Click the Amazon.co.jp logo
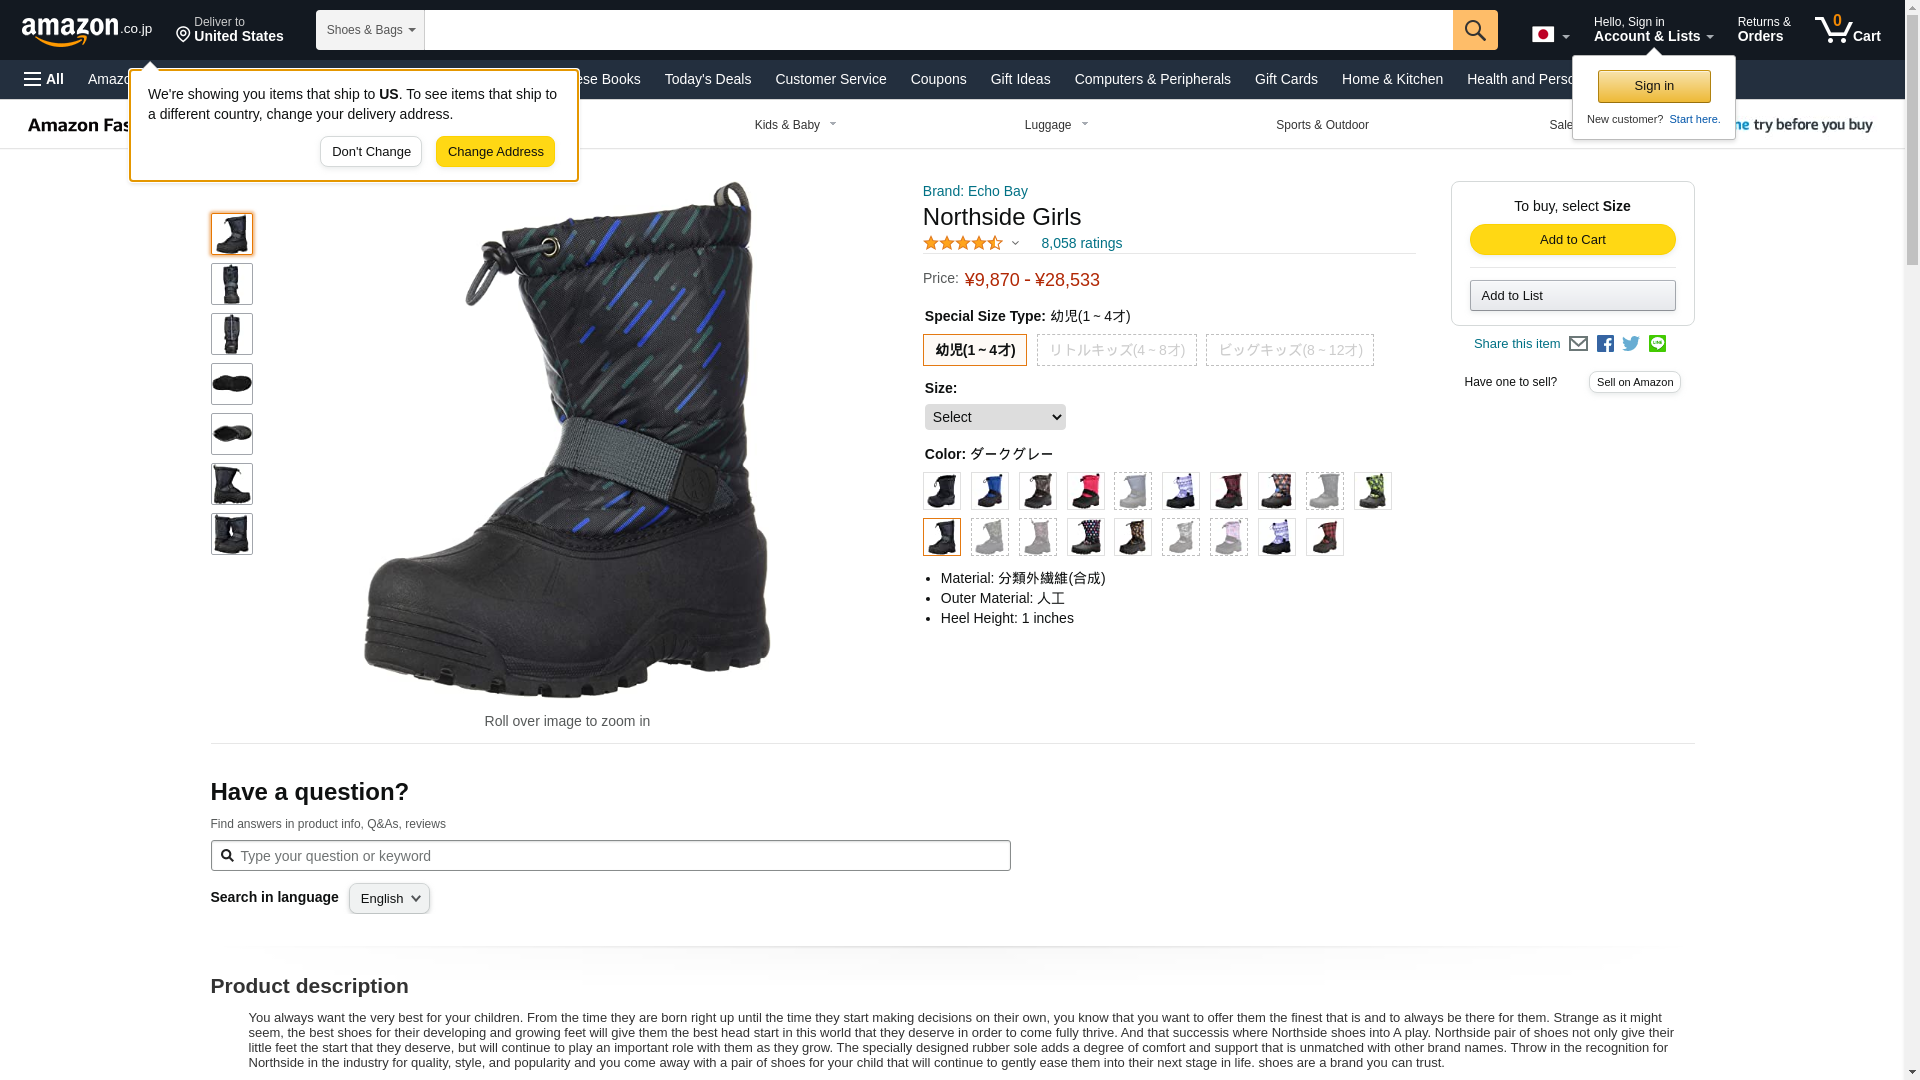Viewport: 1920px width, 1080px height. coord(87,30)
